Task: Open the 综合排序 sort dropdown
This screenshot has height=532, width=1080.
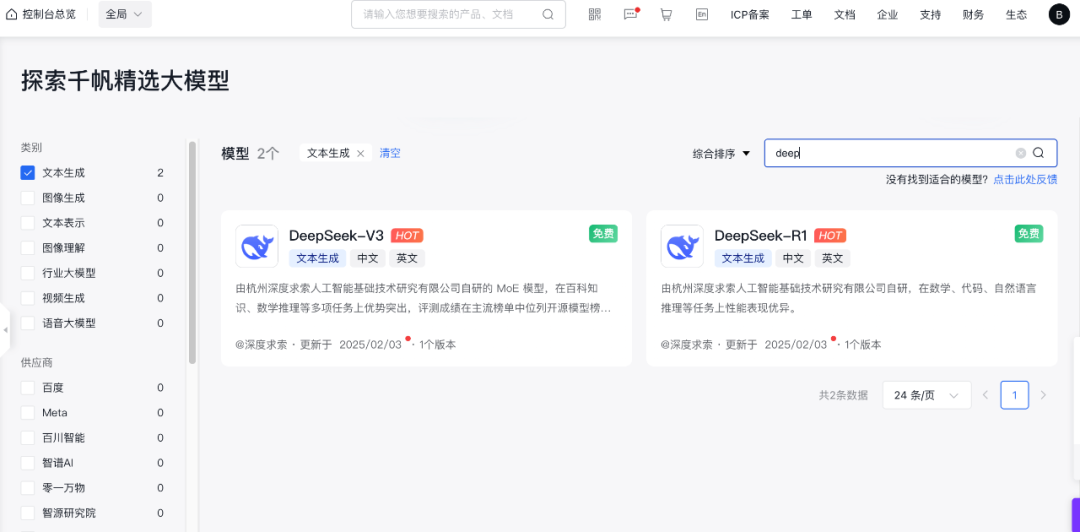Action: pos(721,154)
